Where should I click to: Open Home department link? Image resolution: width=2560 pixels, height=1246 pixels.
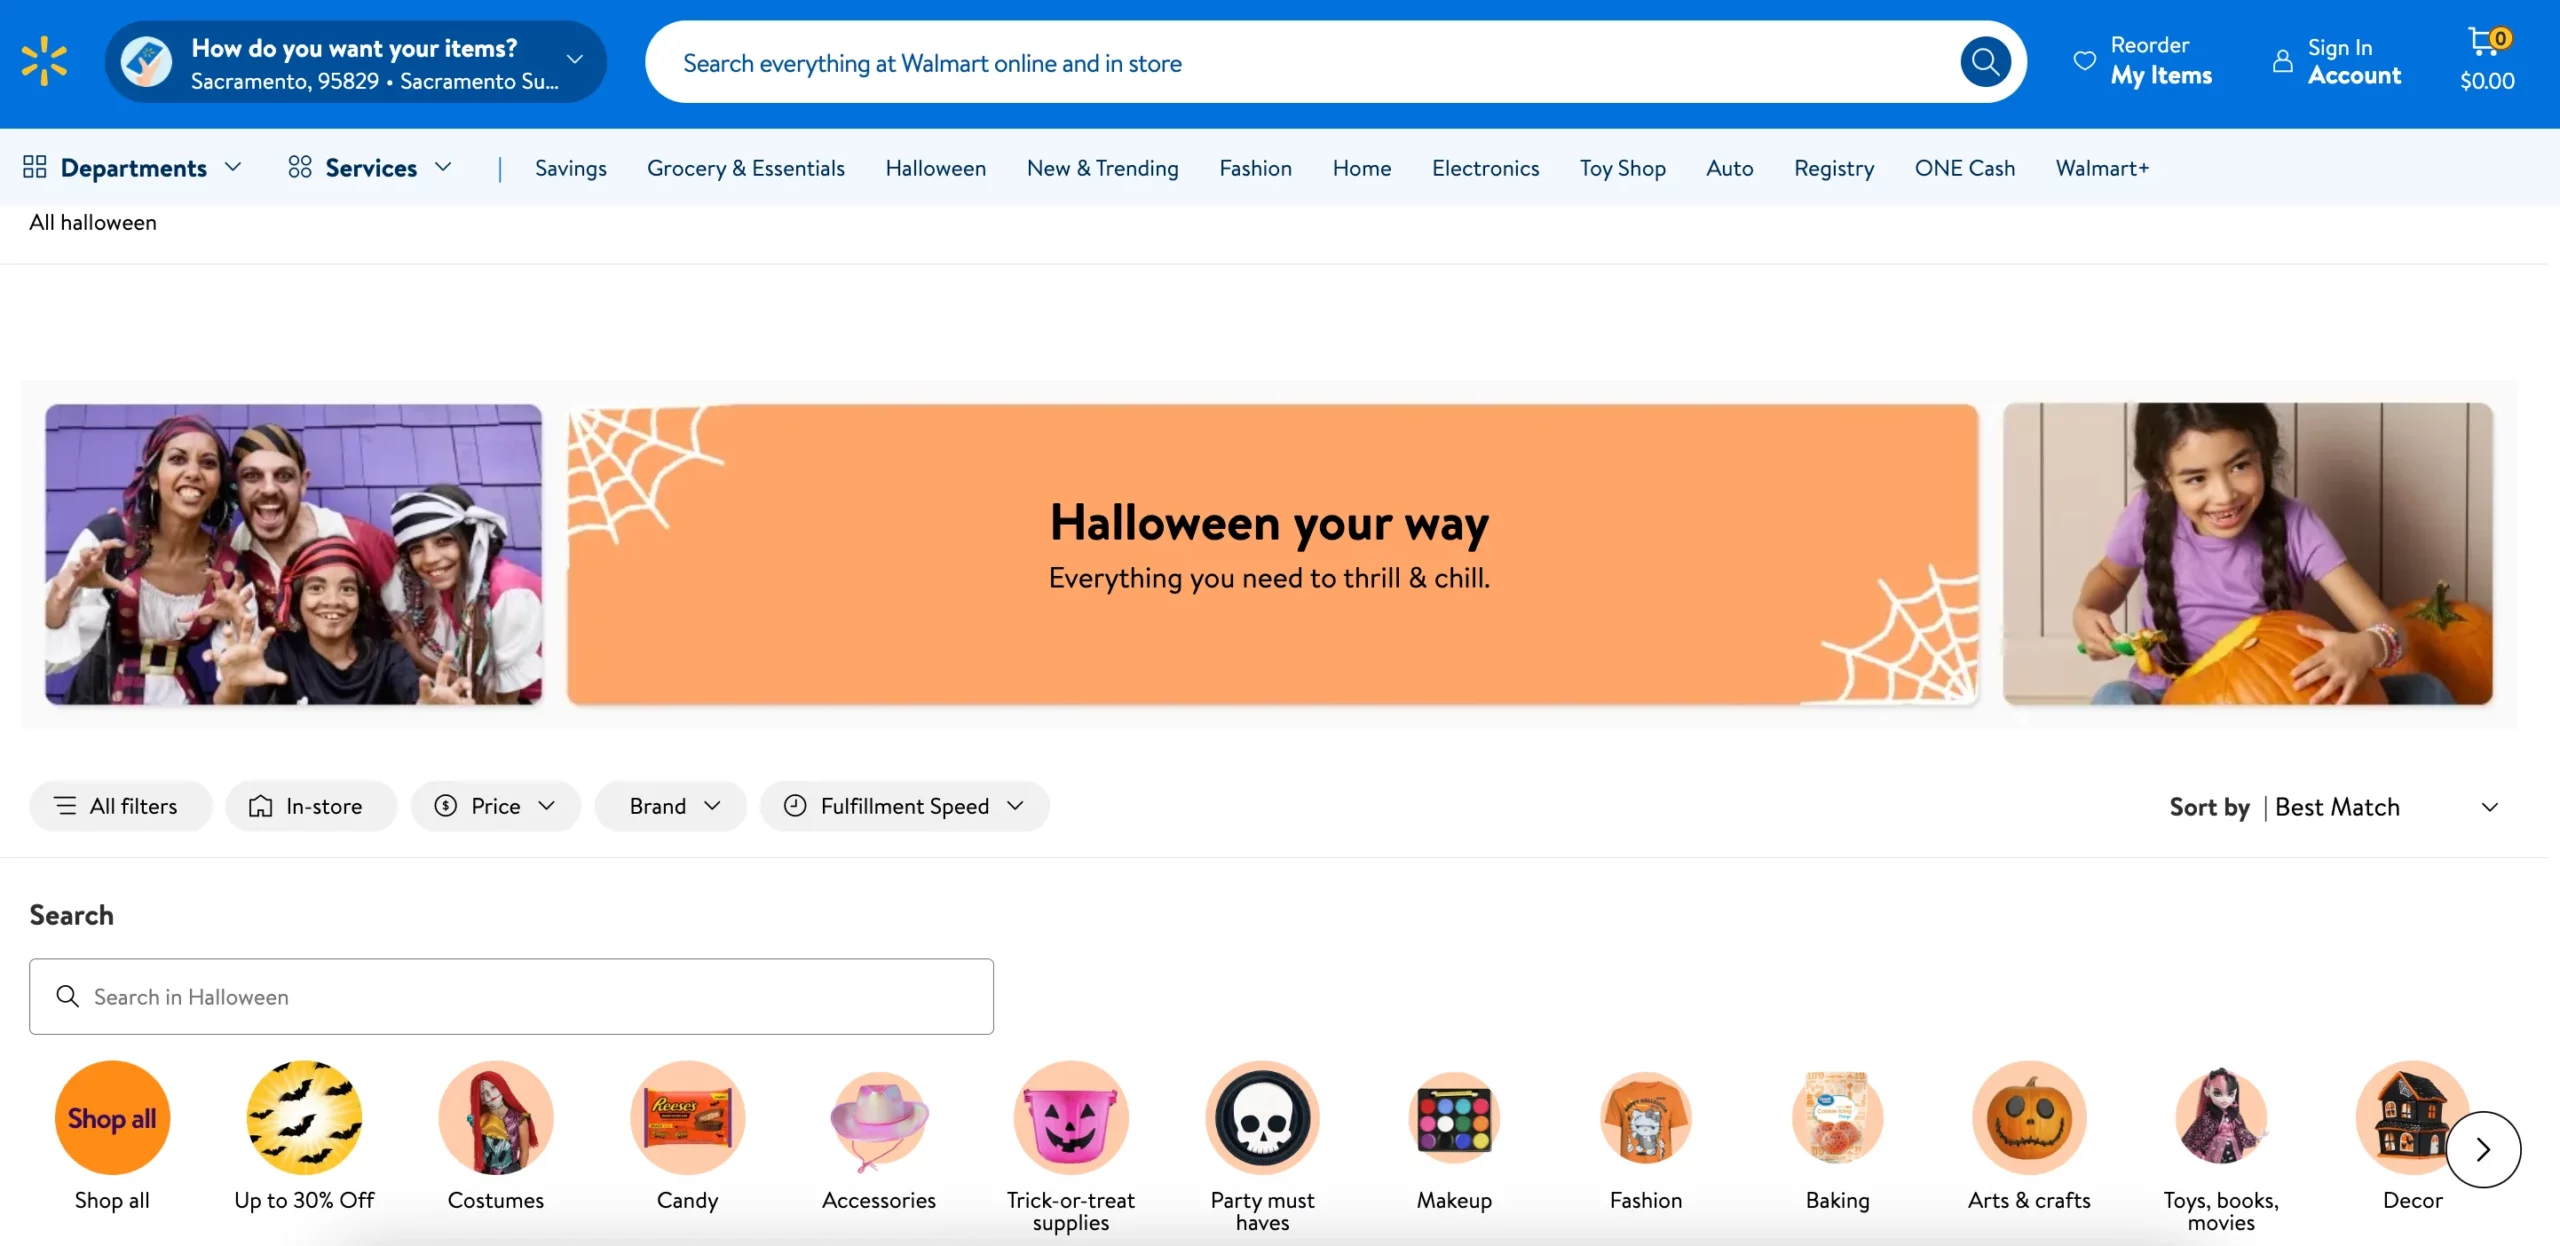click(1362, 168)
